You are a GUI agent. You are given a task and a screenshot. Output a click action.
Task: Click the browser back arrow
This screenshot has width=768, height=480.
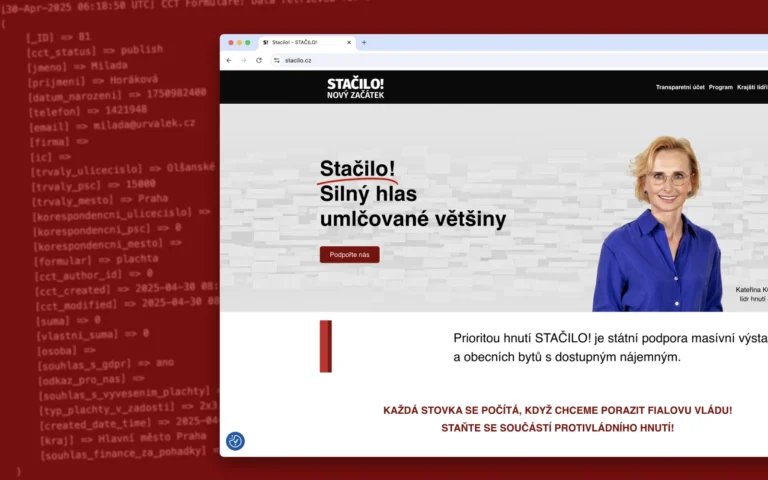pos(229,60)
